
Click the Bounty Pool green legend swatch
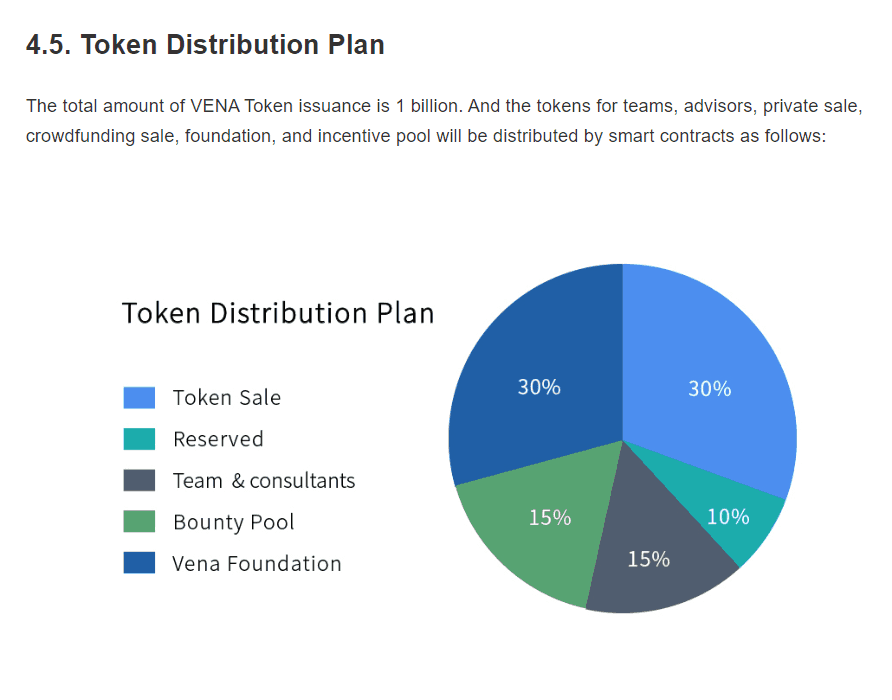click(139, 521)
